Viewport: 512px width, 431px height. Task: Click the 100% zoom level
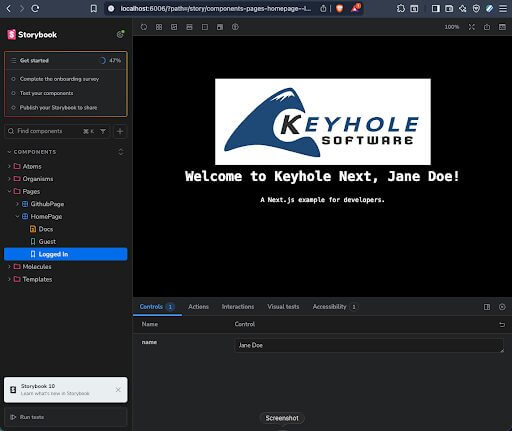(452, 27)
